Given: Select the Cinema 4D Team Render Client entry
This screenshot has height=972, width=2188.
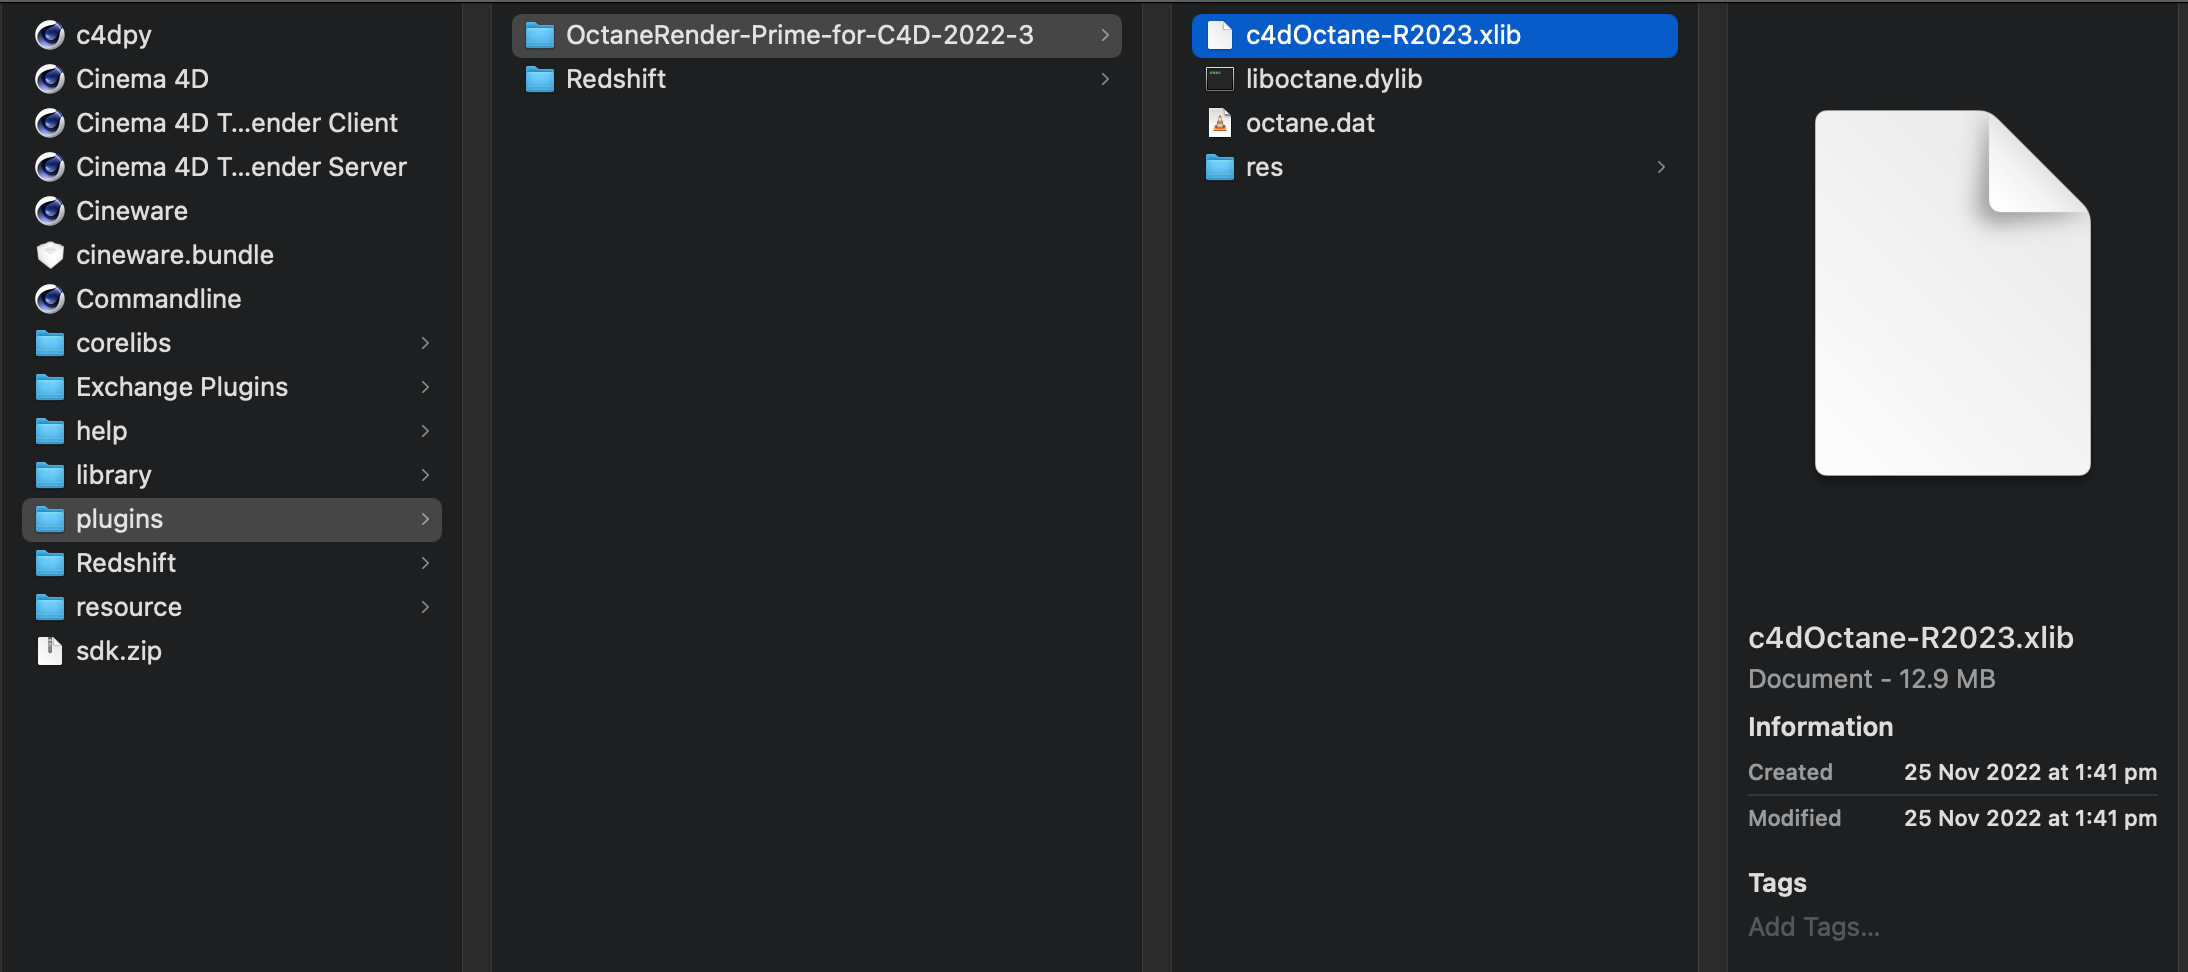Looking at the screenshot, I should (x=236, y=123).
